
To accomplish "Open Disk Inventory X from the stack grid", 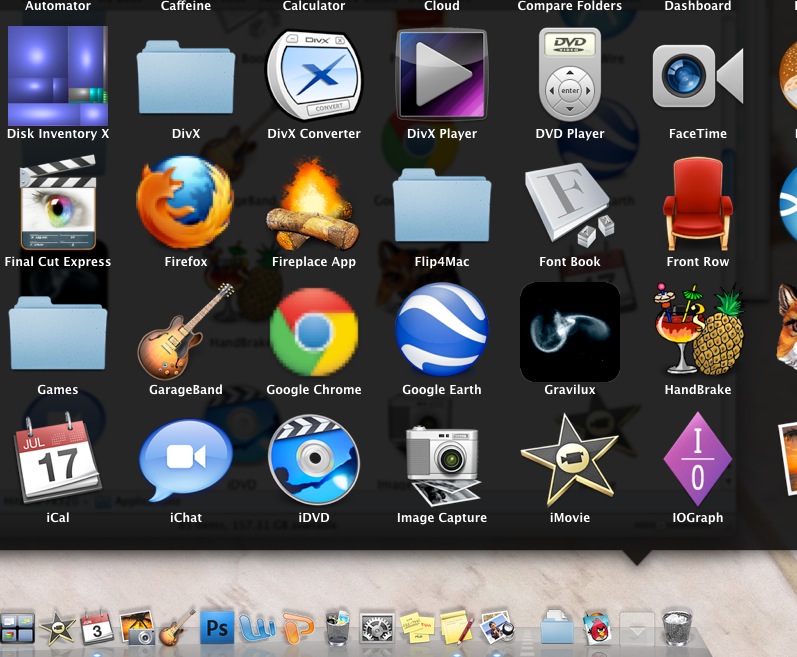I will click(57, 76).
